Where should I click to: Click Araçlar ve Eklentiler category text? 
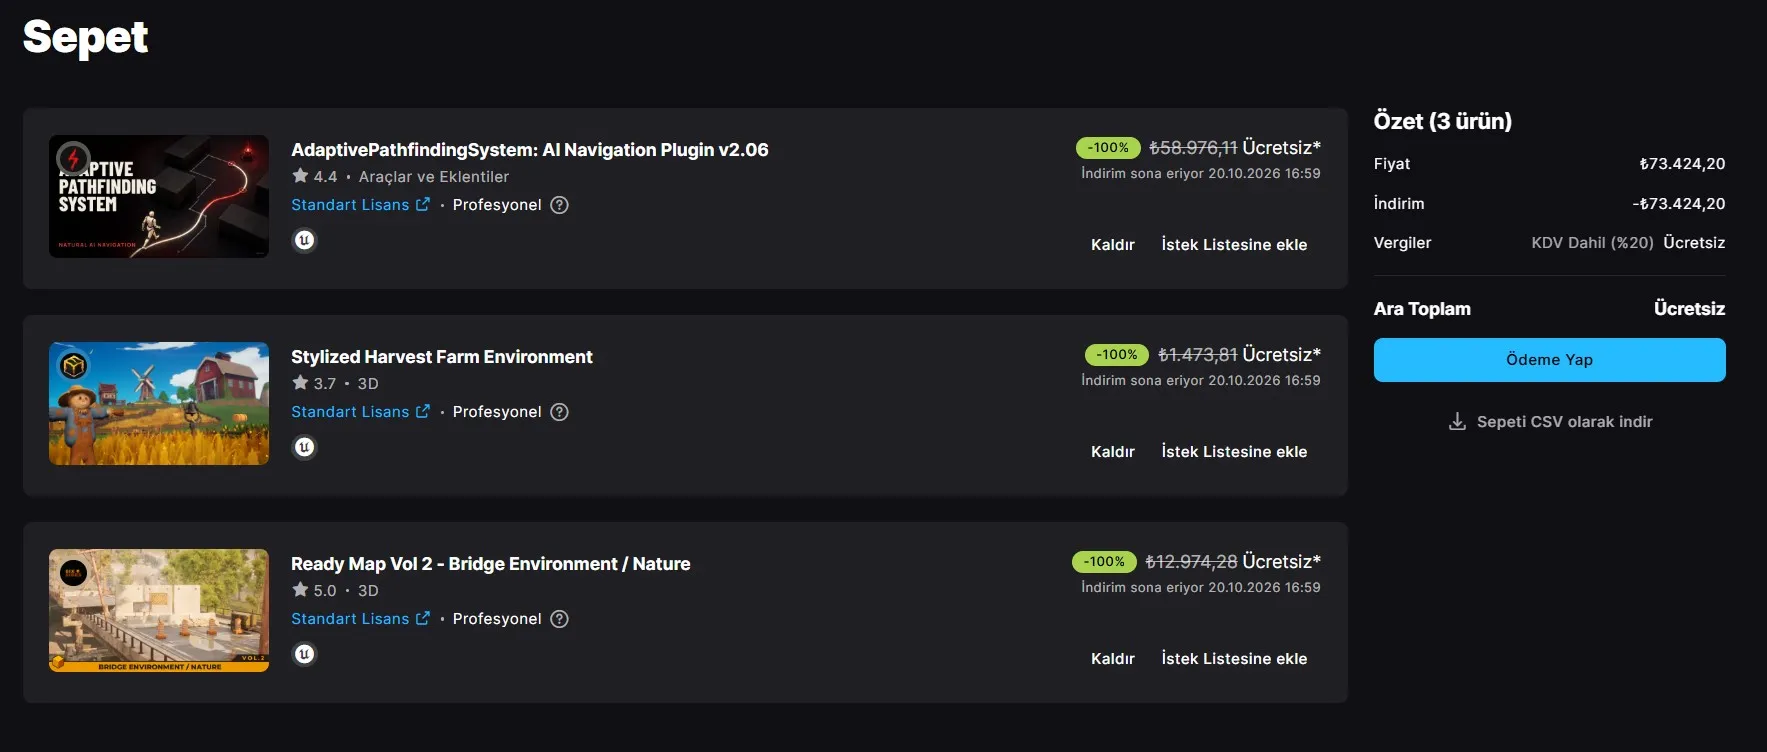[x=434, y=177]
